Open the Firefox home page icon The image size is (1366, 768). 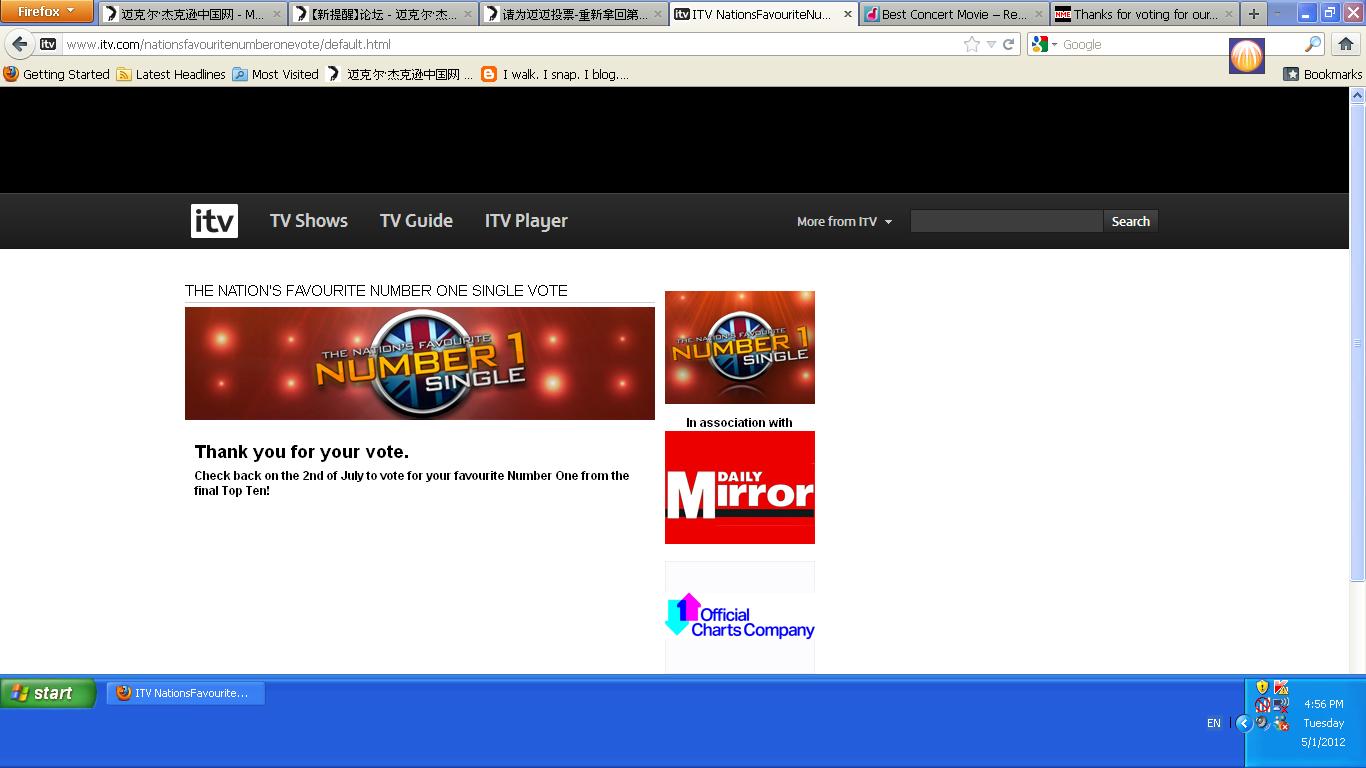[x=1346, y=44]
